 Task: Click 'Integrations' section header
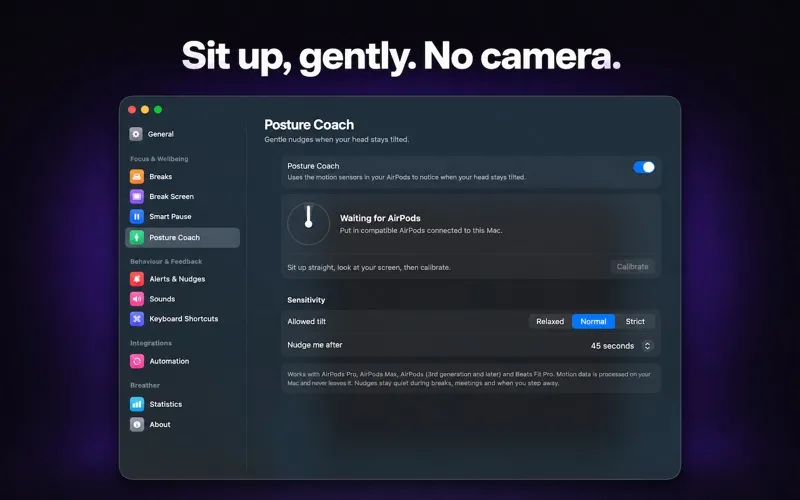tap(151, 343)
